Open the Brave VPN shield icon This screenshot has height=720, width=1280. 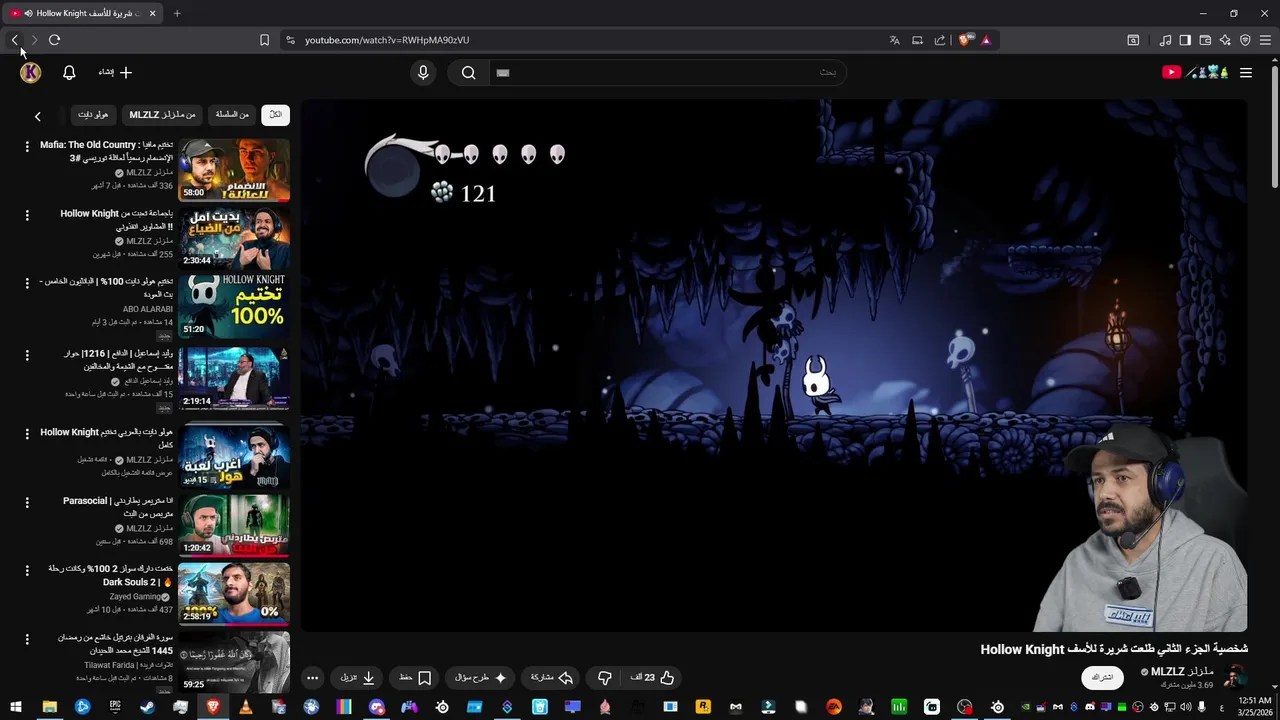1245,40
